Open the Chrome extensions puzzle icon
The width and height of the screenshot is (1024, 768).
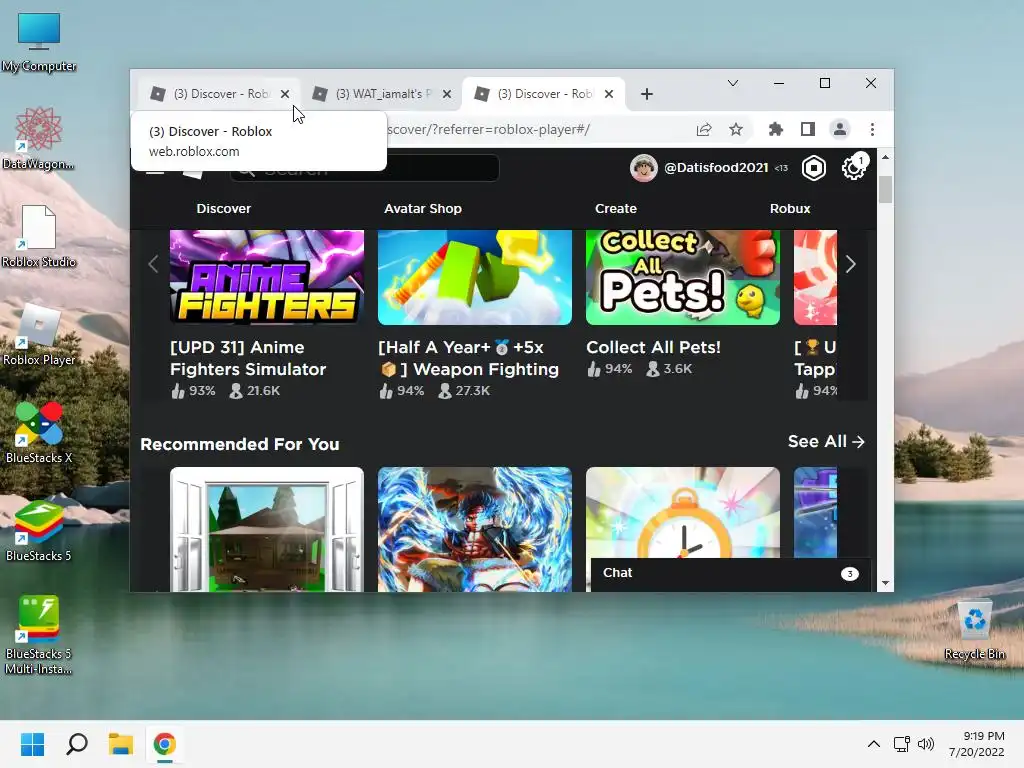(775, 129)
